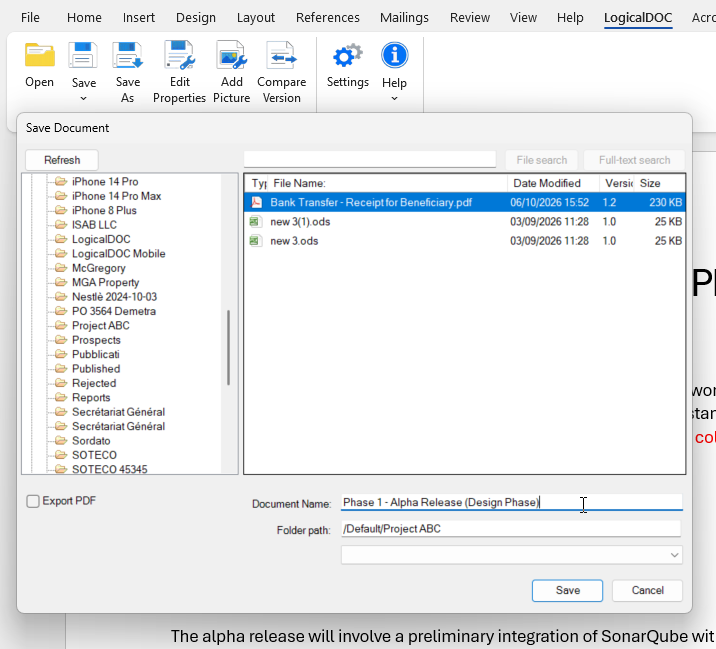The image size is (716, 649).
Task: Cancel the Save Document dialog
Action: coord(647,590)
